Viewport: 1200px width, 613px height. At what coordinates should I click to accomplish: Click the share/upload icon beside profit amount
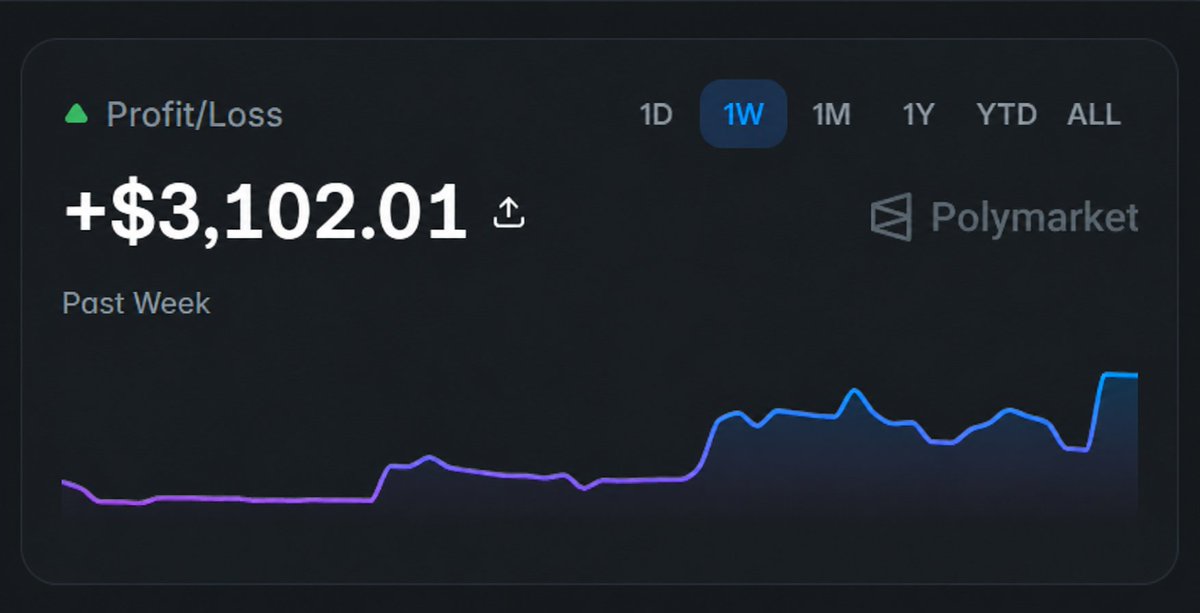click(x=509, y=212)
